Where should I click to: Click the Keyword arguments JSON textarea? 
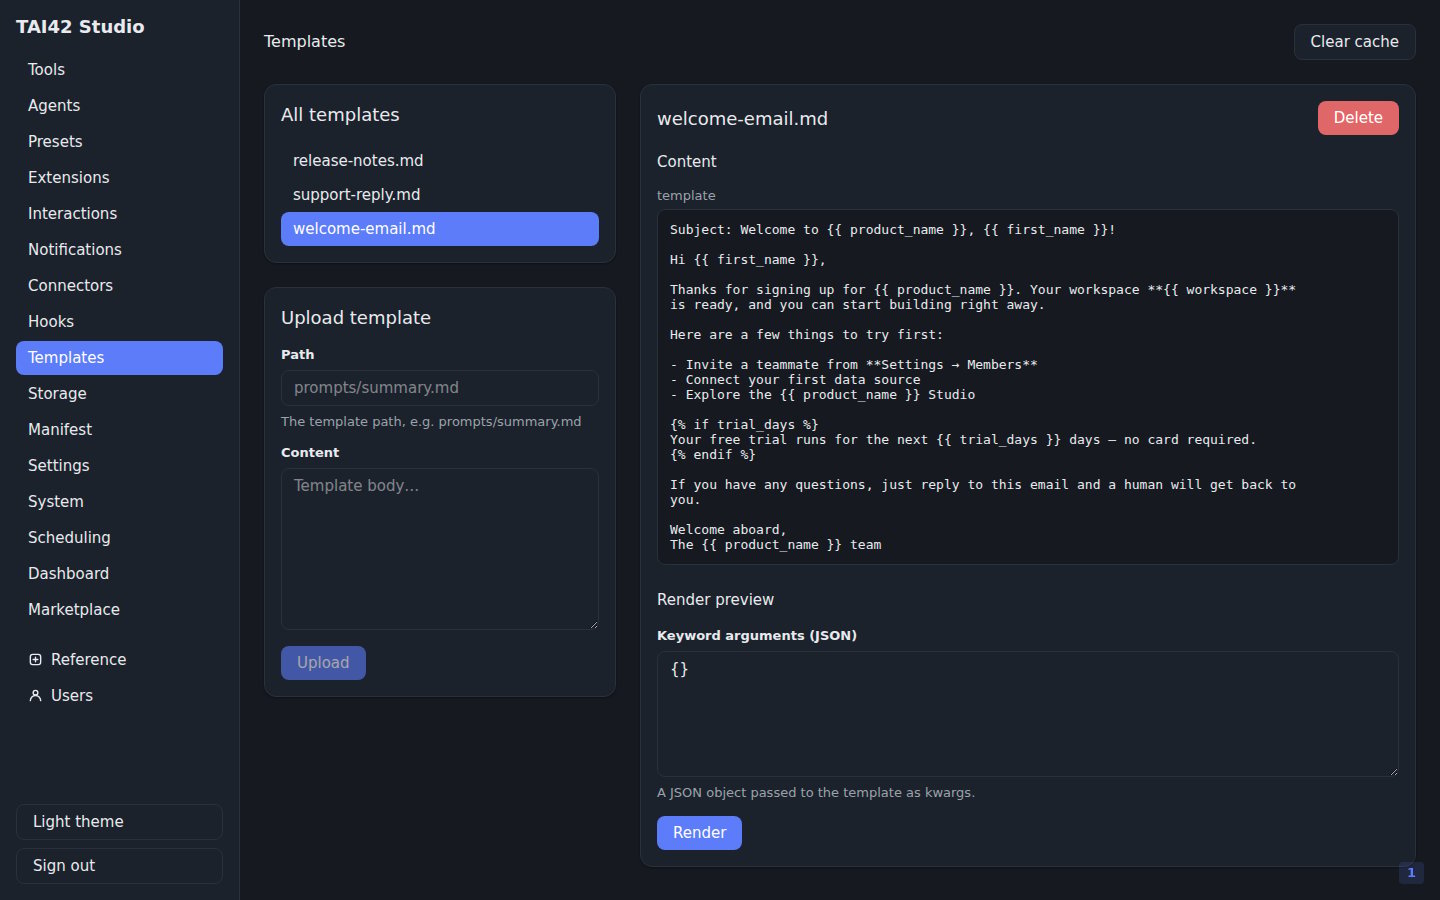pos(1028,714)
